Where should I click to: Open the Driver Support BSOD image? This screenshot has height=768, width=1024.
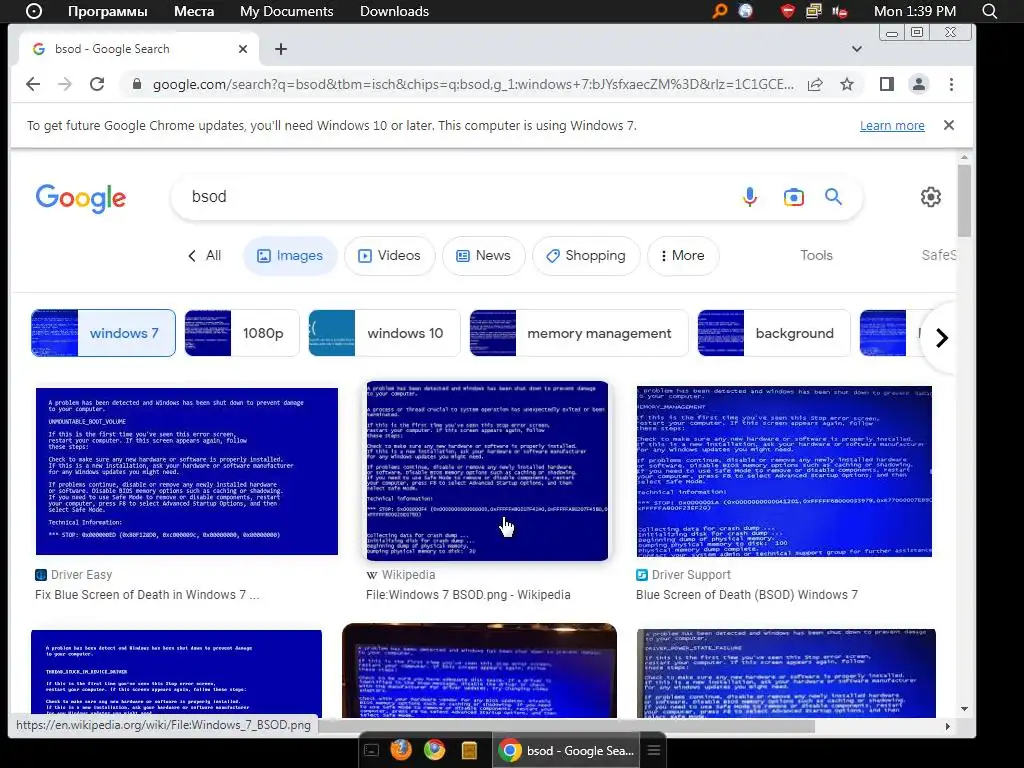coord(784,471)
